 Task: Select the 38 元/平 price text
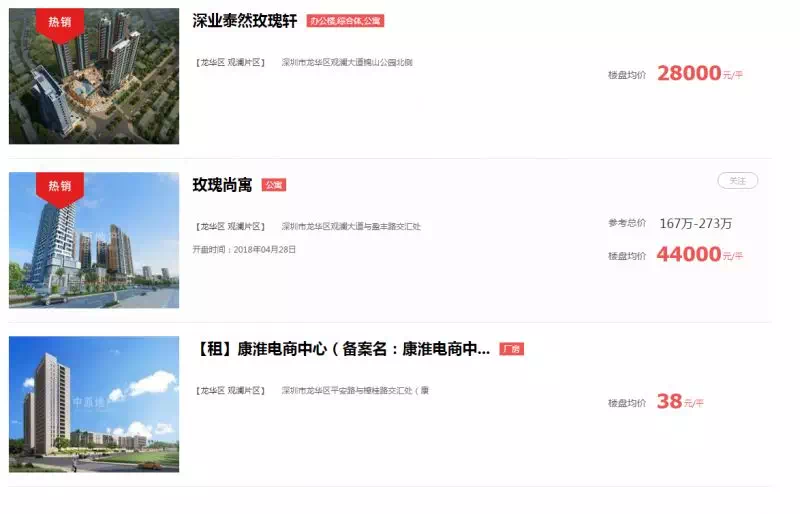pos(680,402)
